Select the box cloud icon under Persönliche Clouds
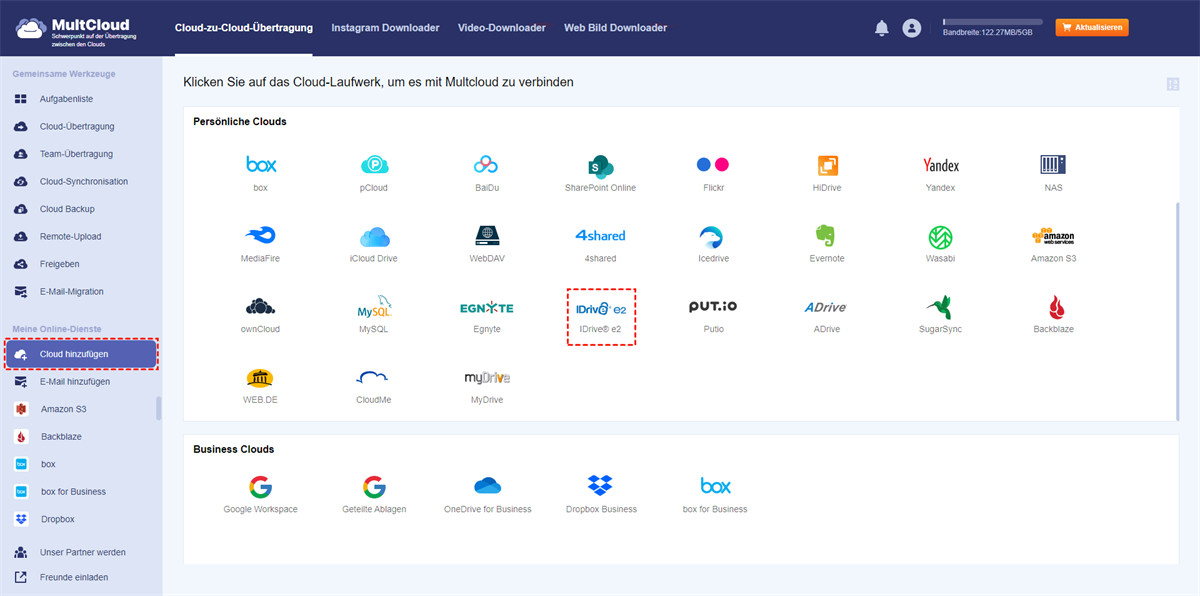This screenshot has height=596, width=1200. click(x=261, y=165)
